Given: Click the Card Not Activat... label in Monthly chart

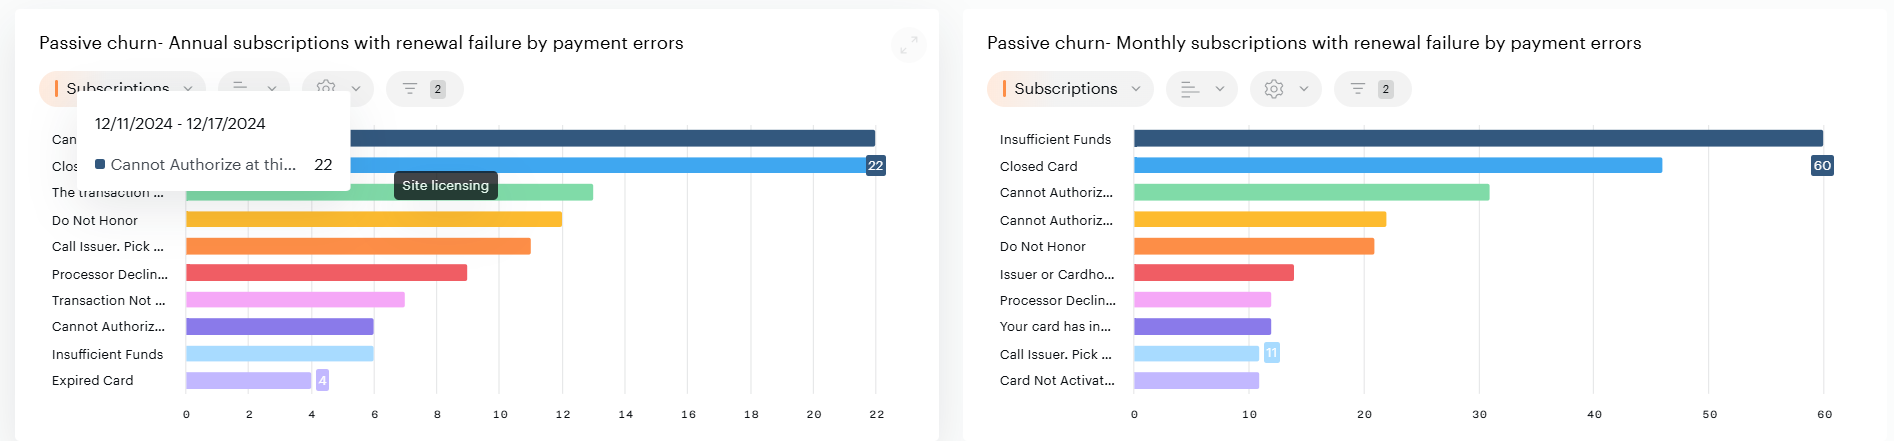Looking at the screenshot, I should point(1057,381).
